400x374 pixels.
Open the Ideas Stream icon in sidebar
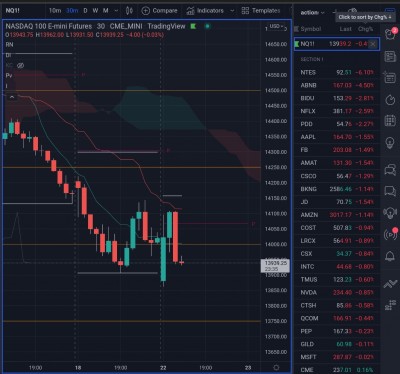tap(390, 212)
